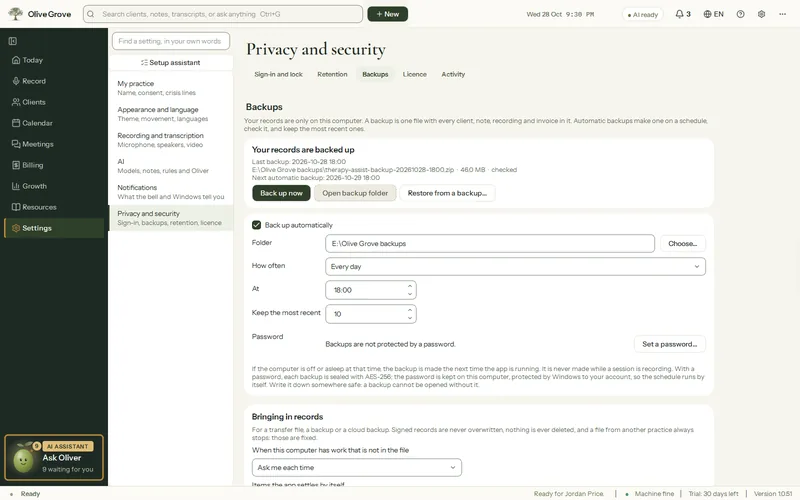
Task: Click the AI ready status indicator
Action: coord(642,14)
